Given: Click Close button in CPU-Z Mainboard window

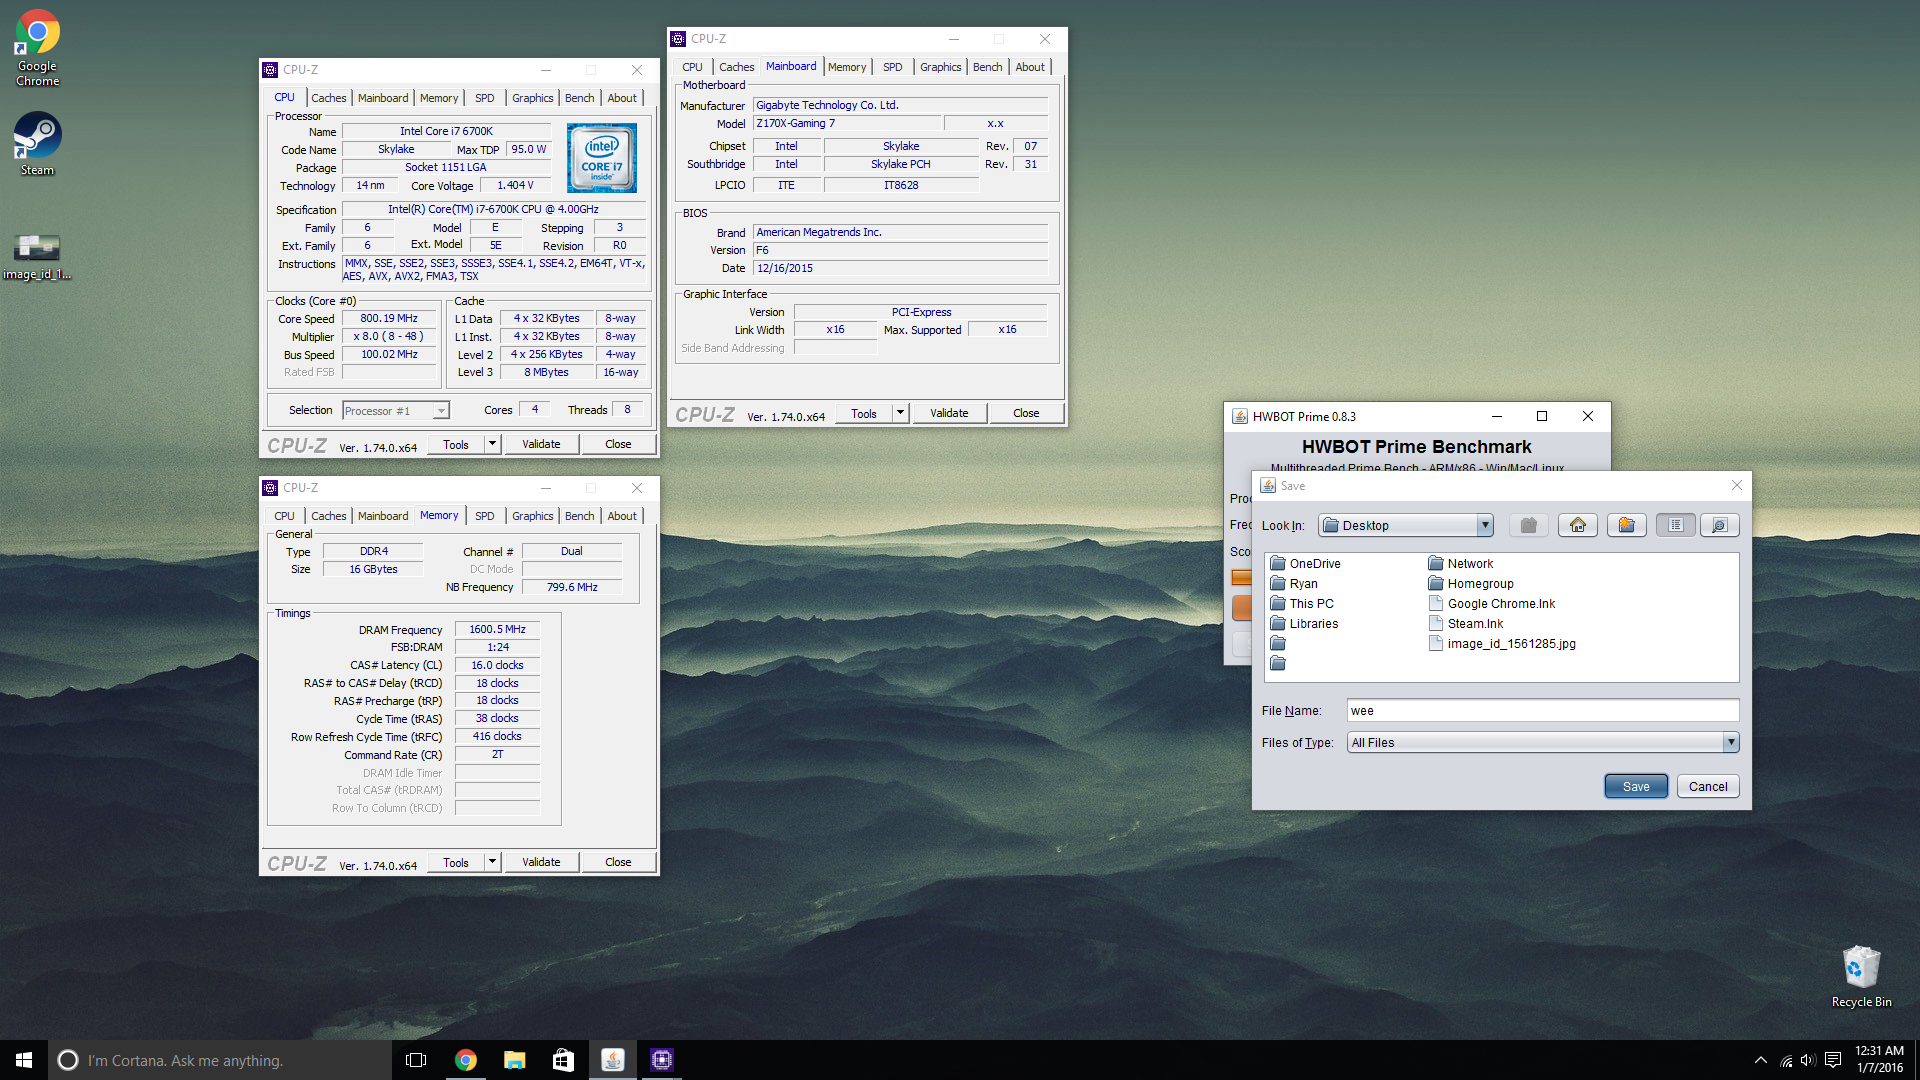Looking at the screenshot, I should click(1026, 413).
